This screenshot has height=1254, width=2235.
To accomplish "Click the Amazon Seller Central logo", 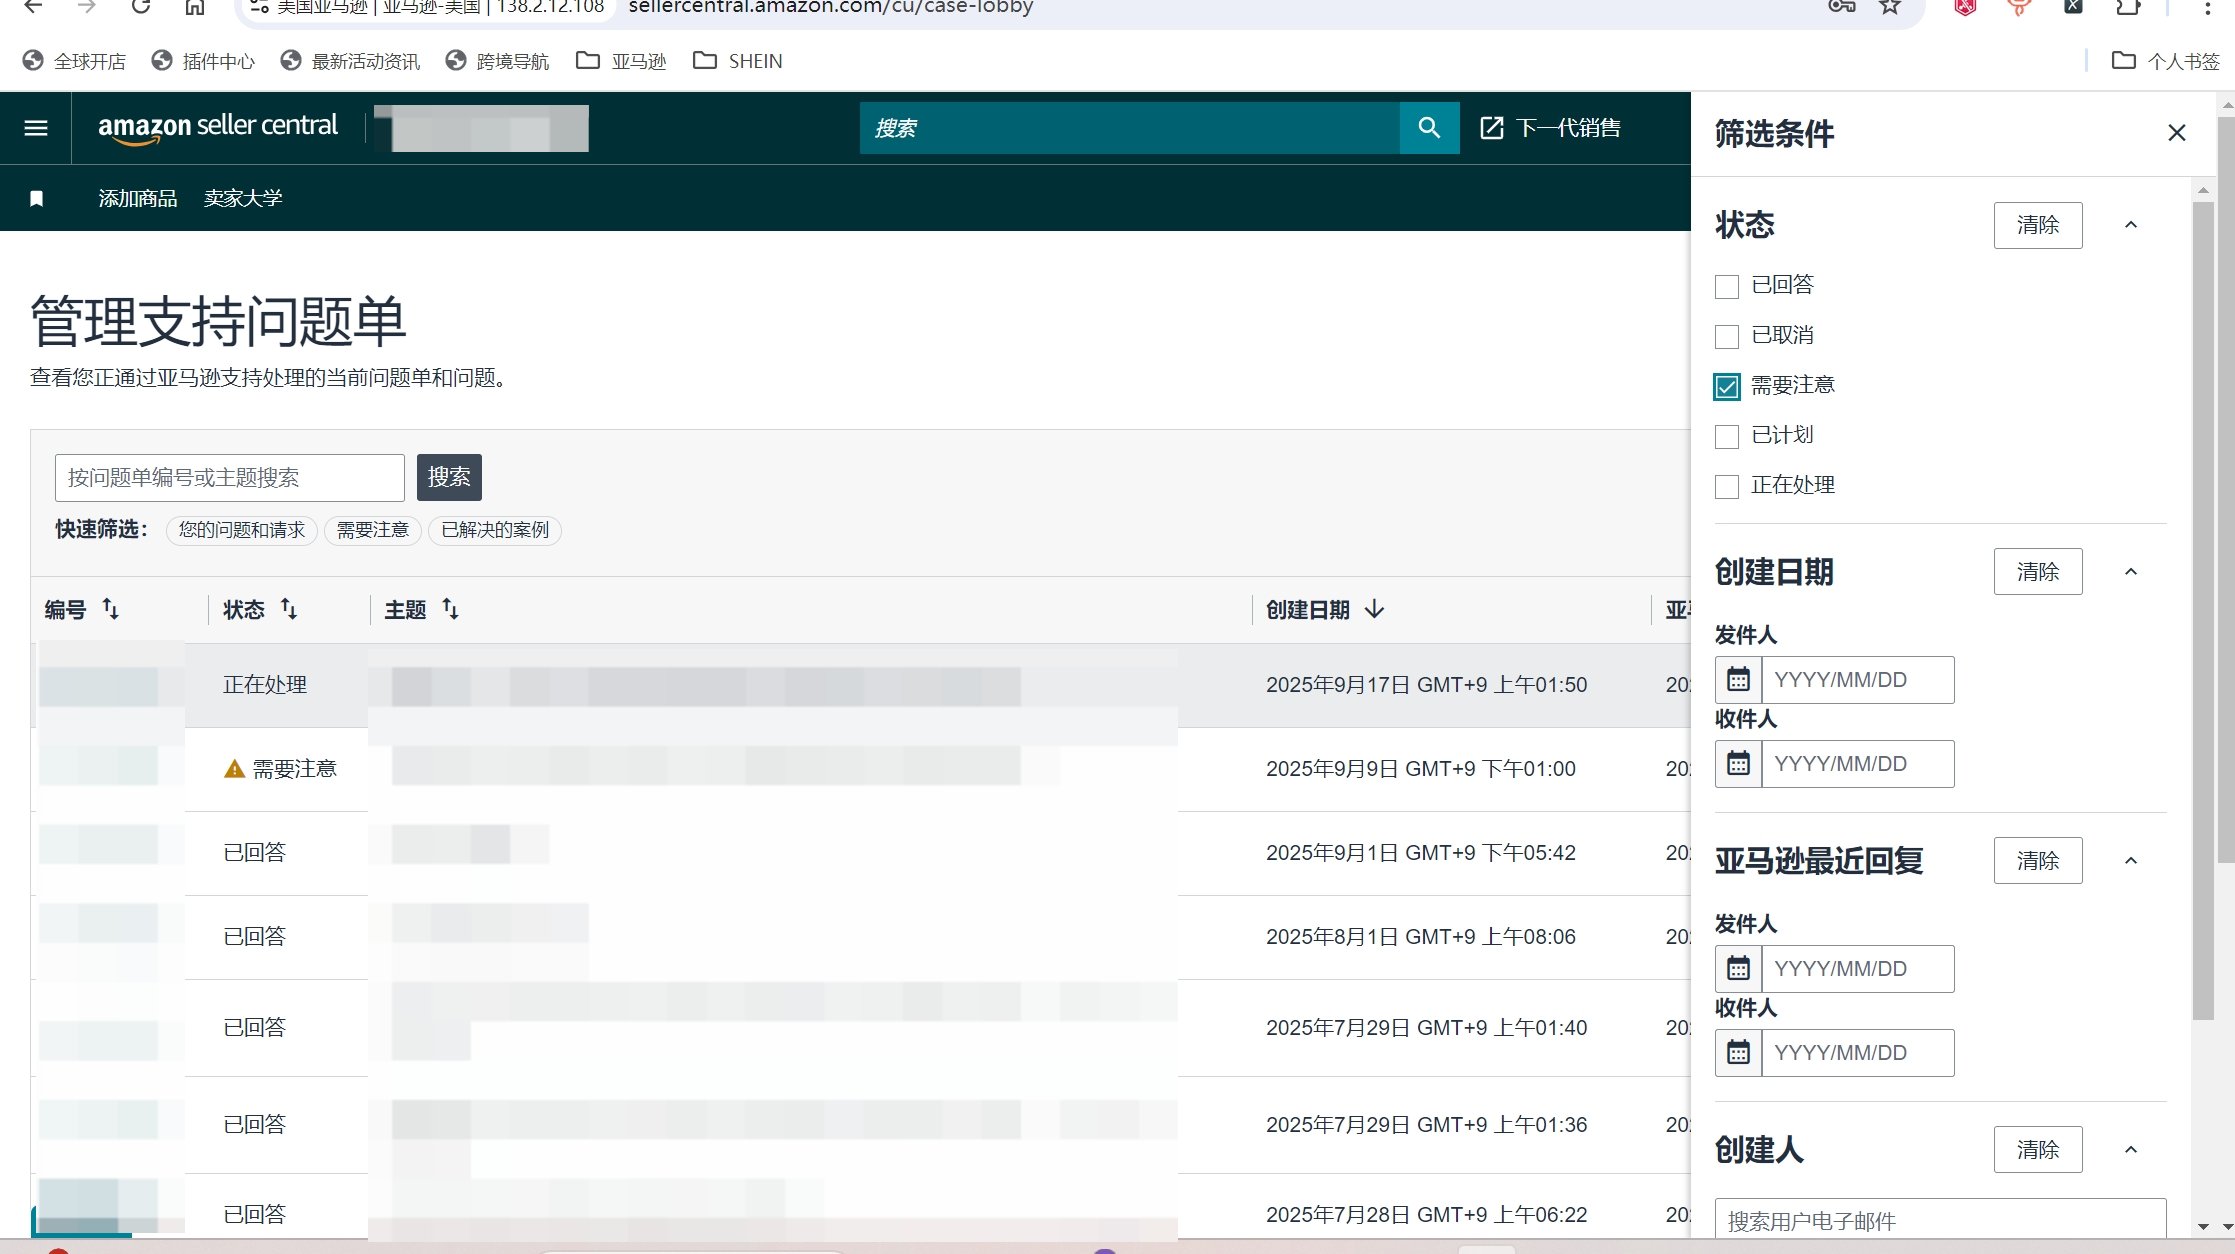I will point(218,128).
